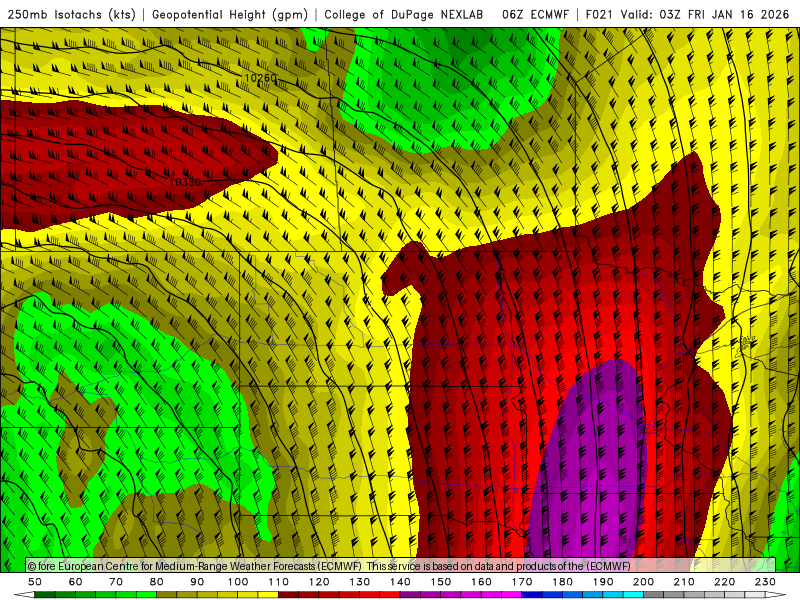
Task: Click the legend value 210
Action: coord(684,582)
